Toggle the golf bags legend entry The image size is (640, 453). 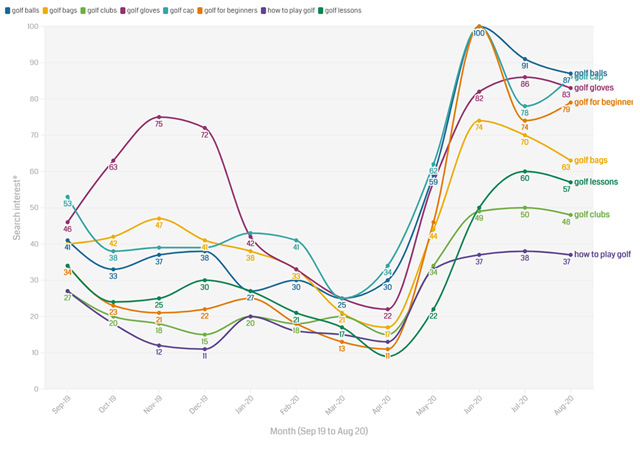coord(60,11)
